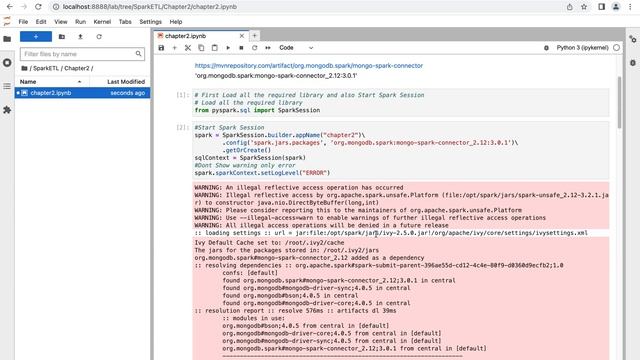Open the running kernels sidebar icon
The height and width of the screenshot is (360, 640).
(7, 63)
